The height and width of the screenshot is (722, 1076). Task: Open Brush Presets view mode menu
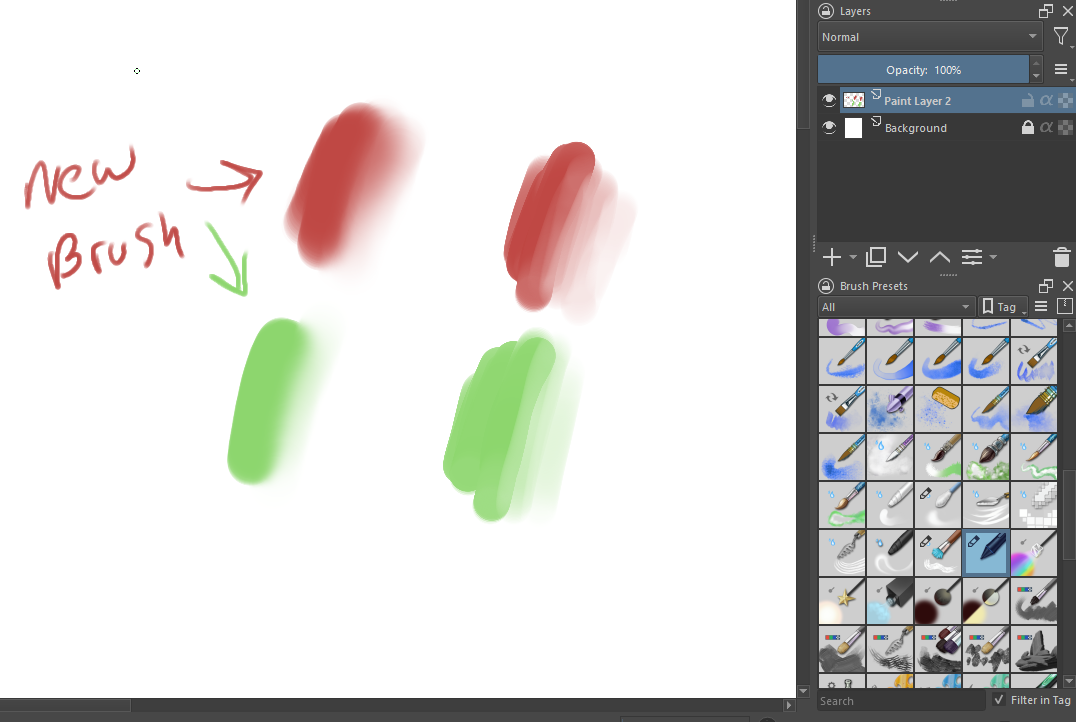1041,307
